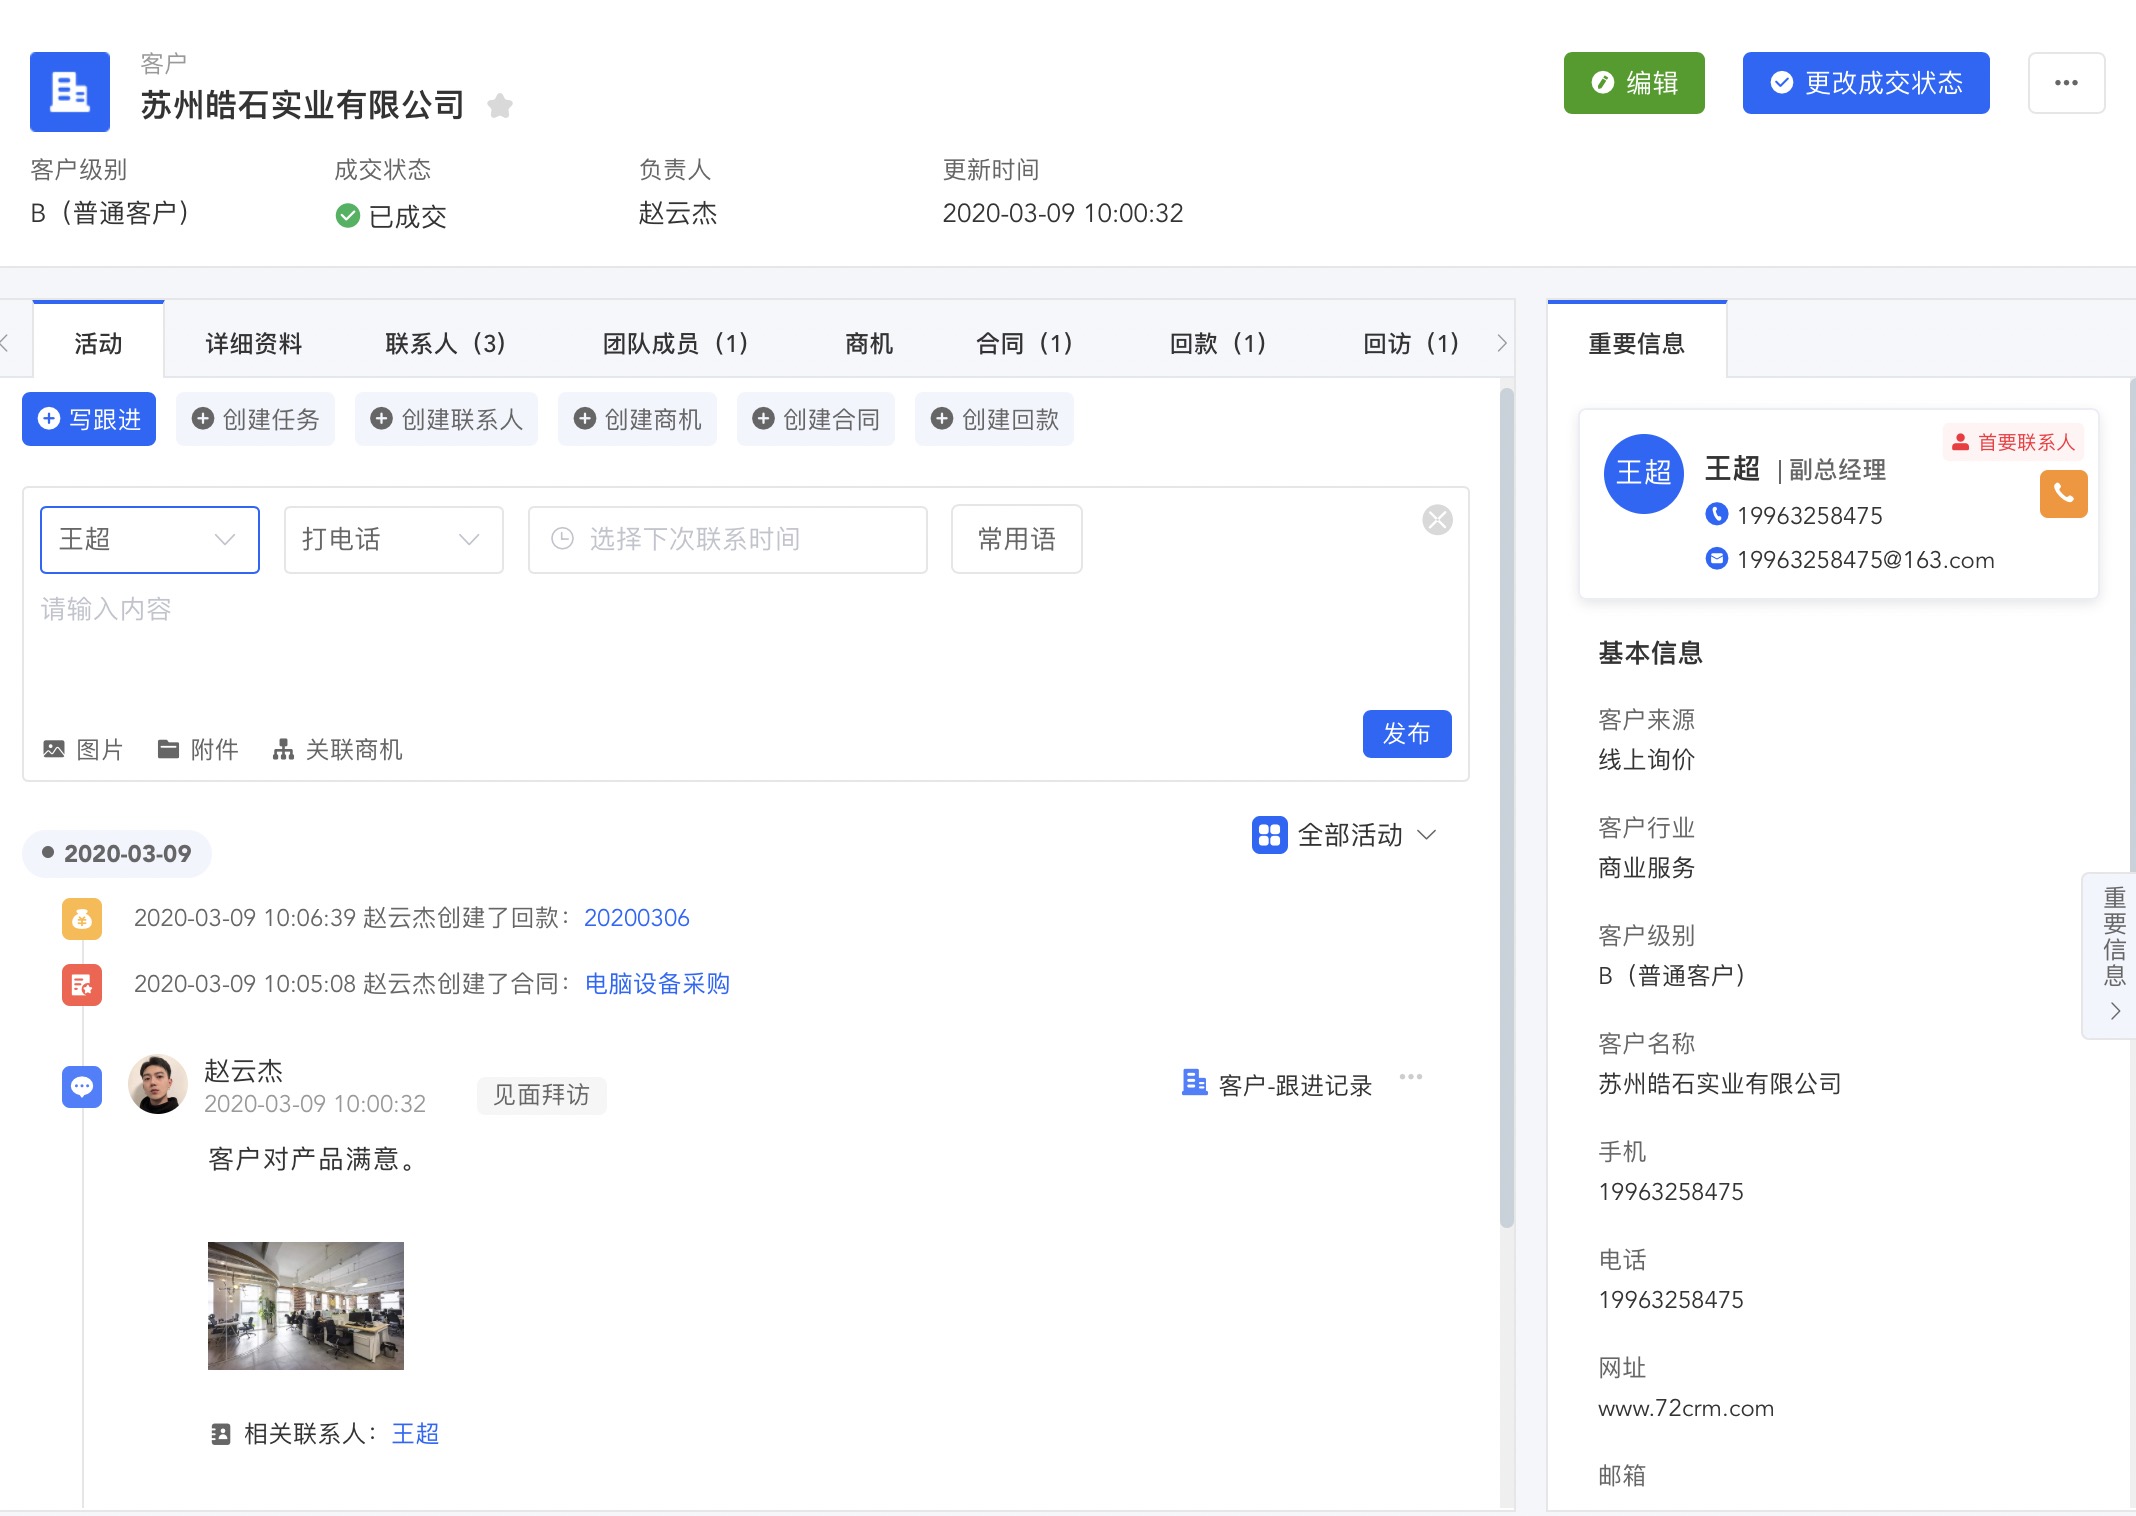Open the three-dot menu in the top right header
The height and width of the screenshot is (1516, 2136).
click(x=2066, y=83)
